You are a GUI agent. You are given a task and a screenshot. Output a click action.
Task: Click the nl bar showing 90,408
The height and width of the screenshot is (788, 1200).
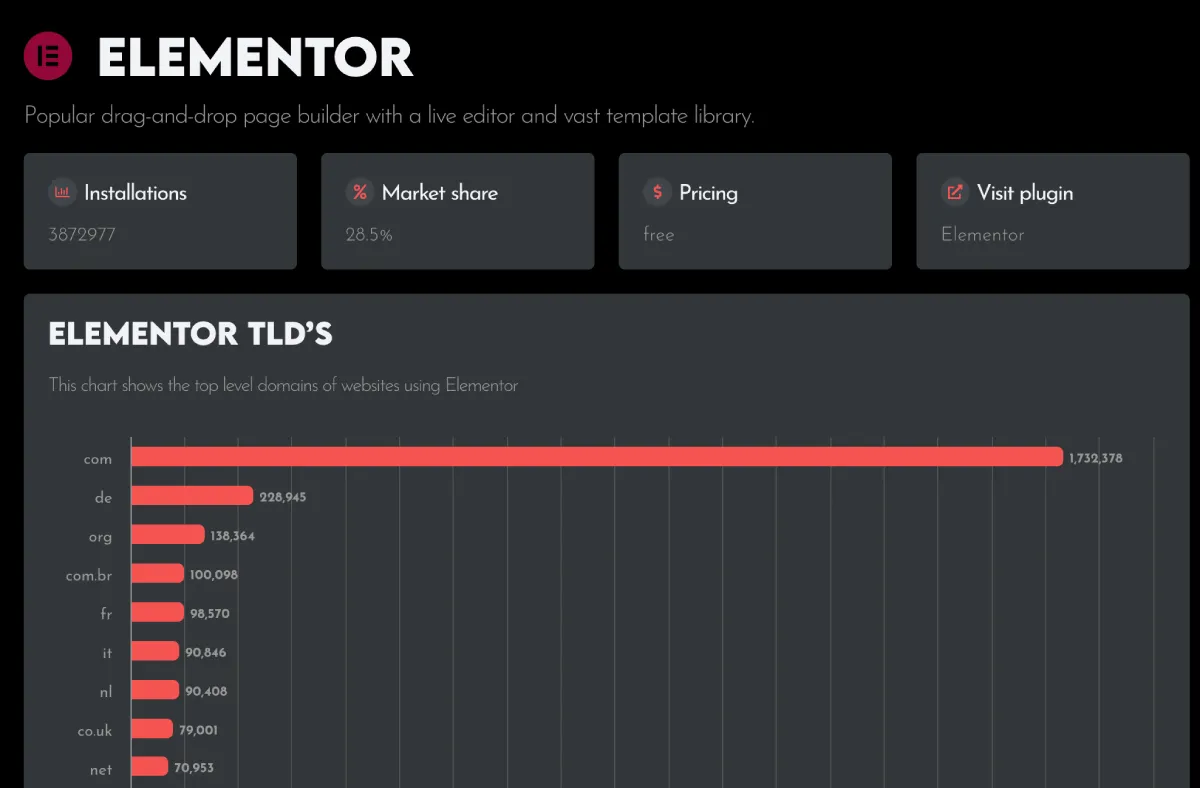pyautogui.click(x=155, y=691)
